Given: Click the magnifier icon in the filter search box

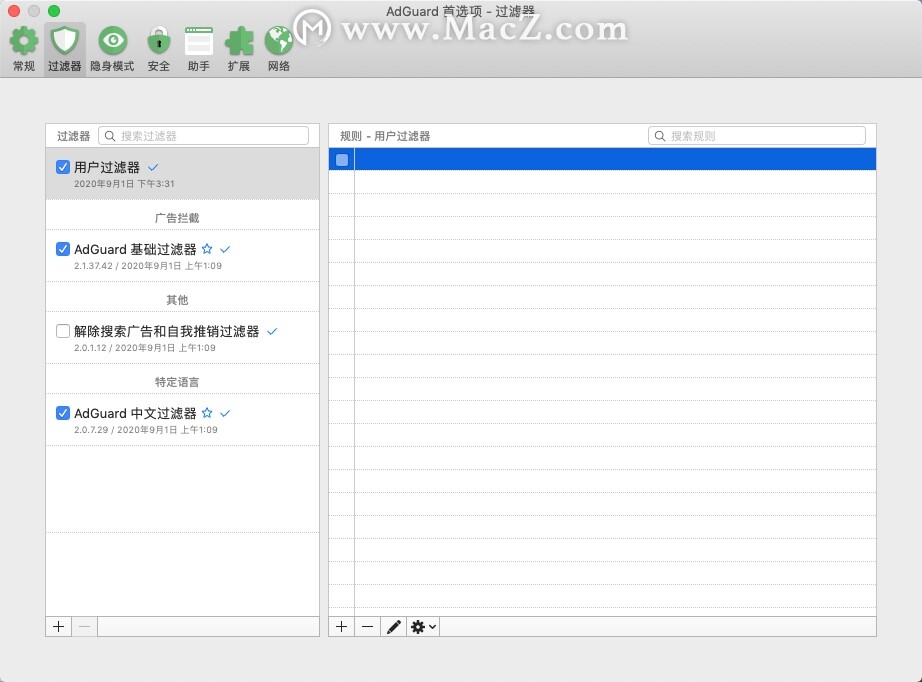Looking at the screenshot, I should pos(110,136).
